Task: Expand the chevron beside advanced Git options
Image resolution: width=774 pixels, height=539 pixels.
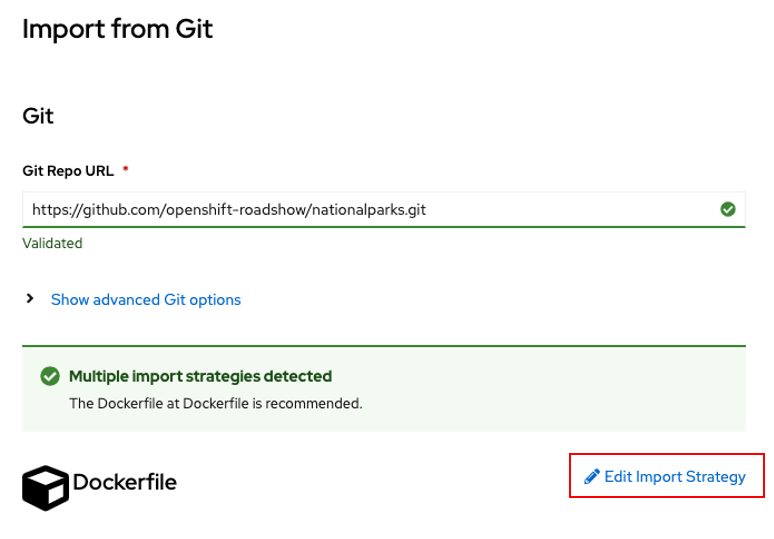Action: click(x=30, y=299)
